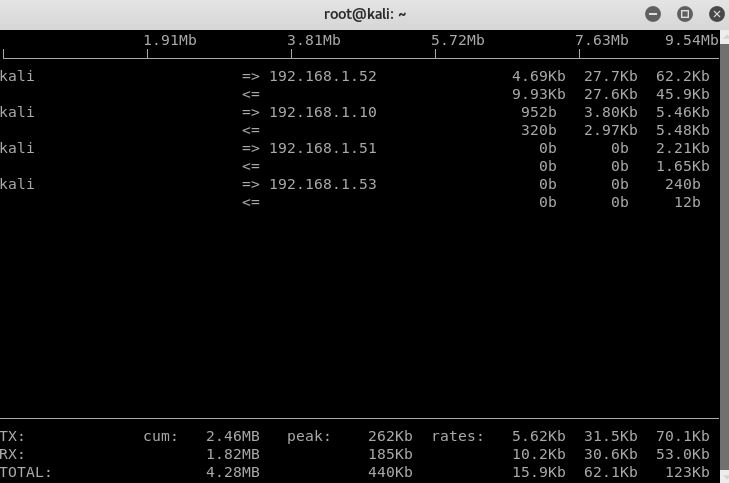This screenshot has width=729, height=483.
Task: Click IP address 192.168.1.51
Action: [323, 148]
